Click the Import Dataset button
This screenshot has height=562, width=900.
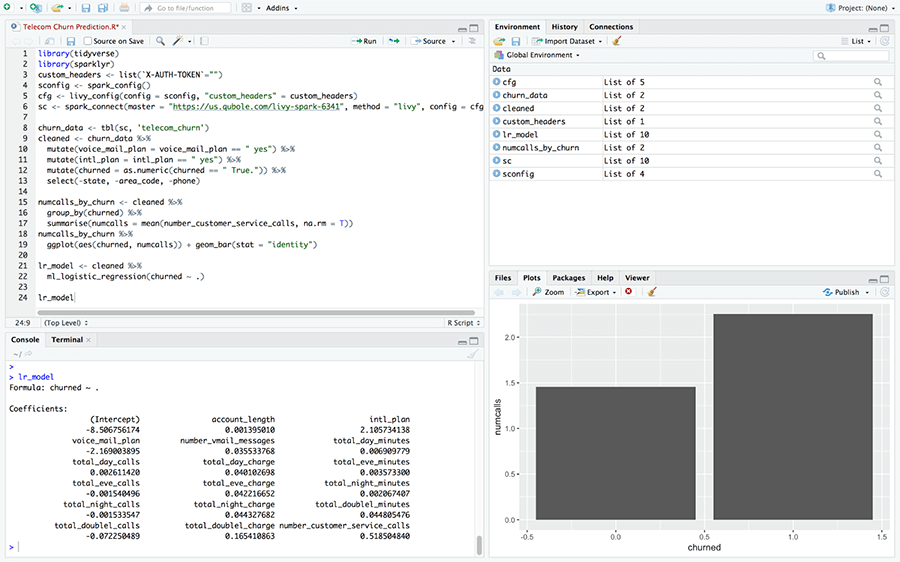(567, 41)
